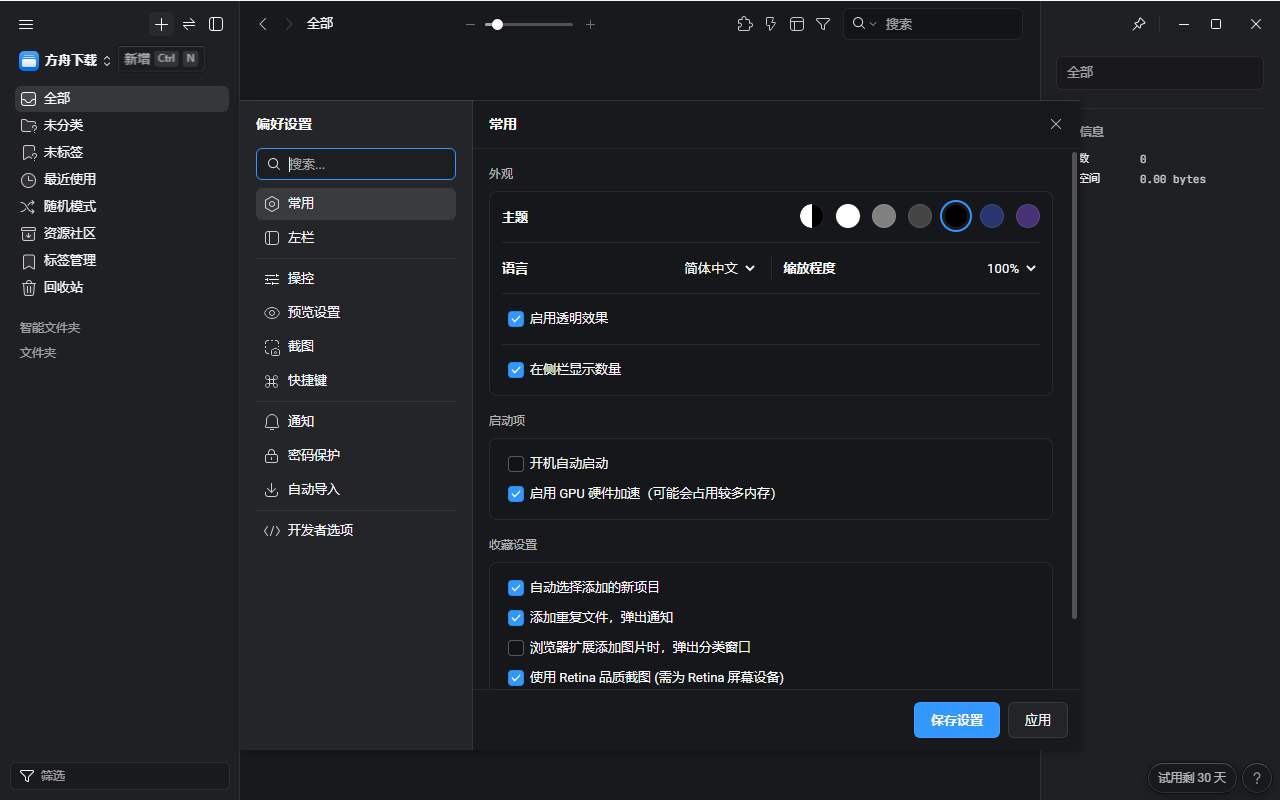Open the browser extension icon in the toolbar

[x=745, y=23]
